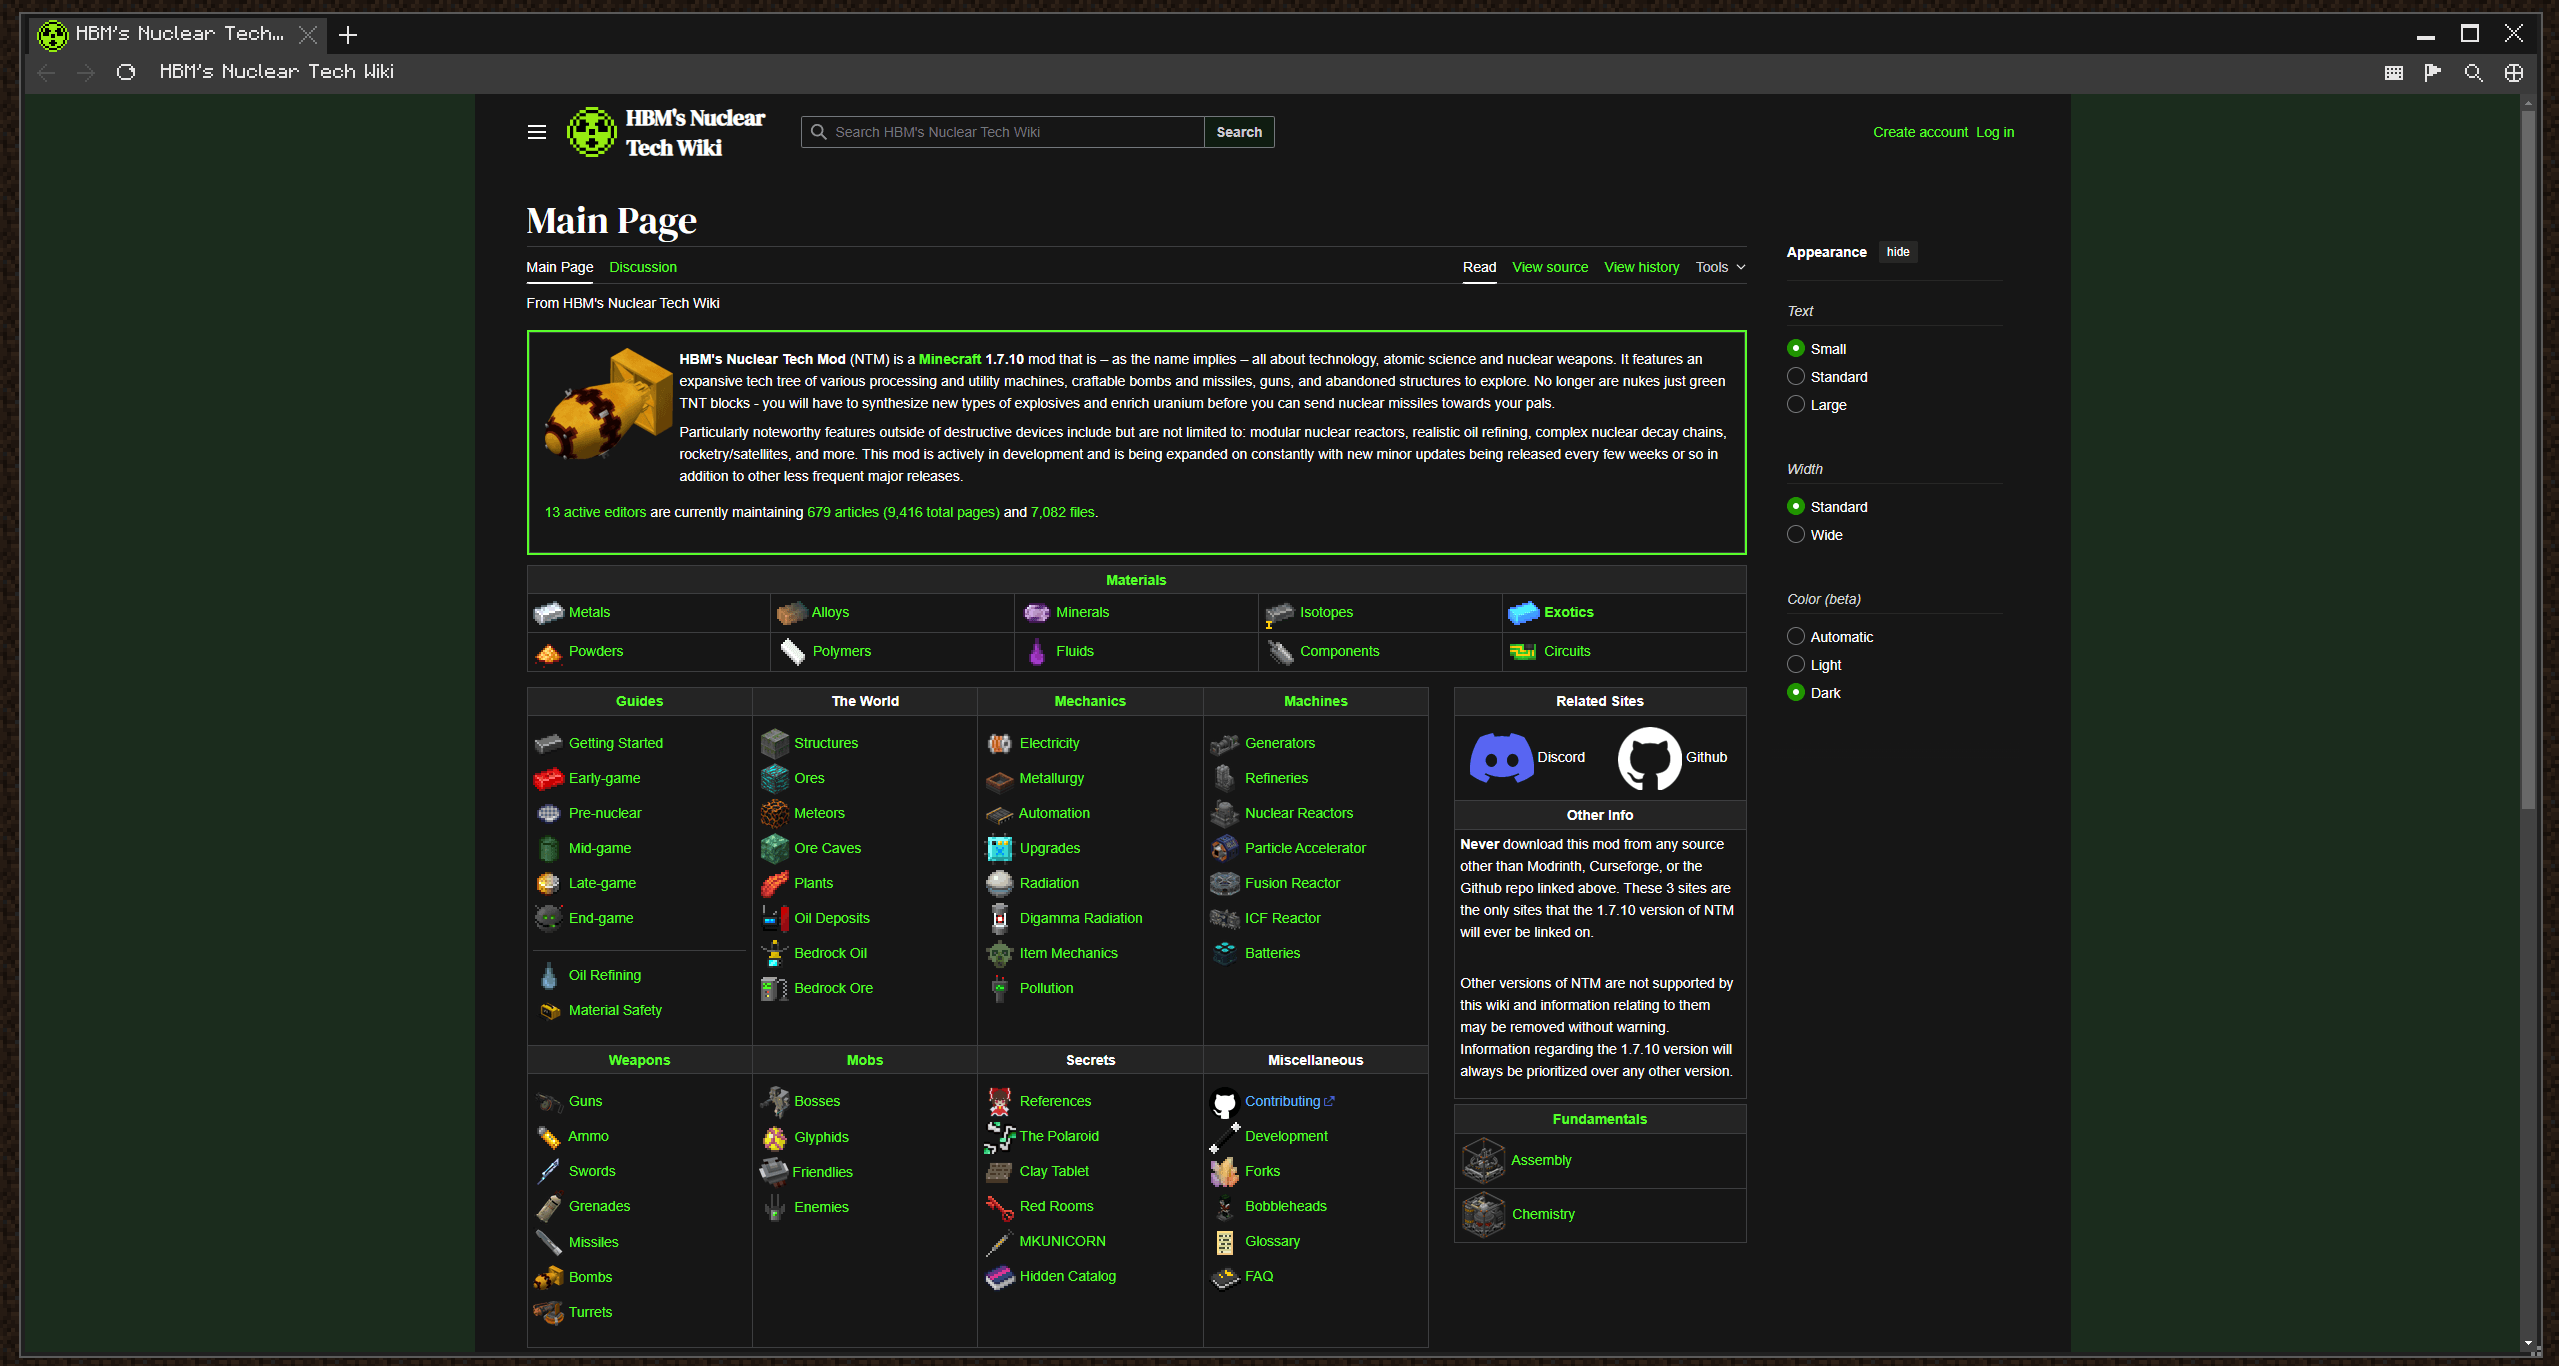
Task: Select Automatic color theme
Action: tap(1796, 636)
